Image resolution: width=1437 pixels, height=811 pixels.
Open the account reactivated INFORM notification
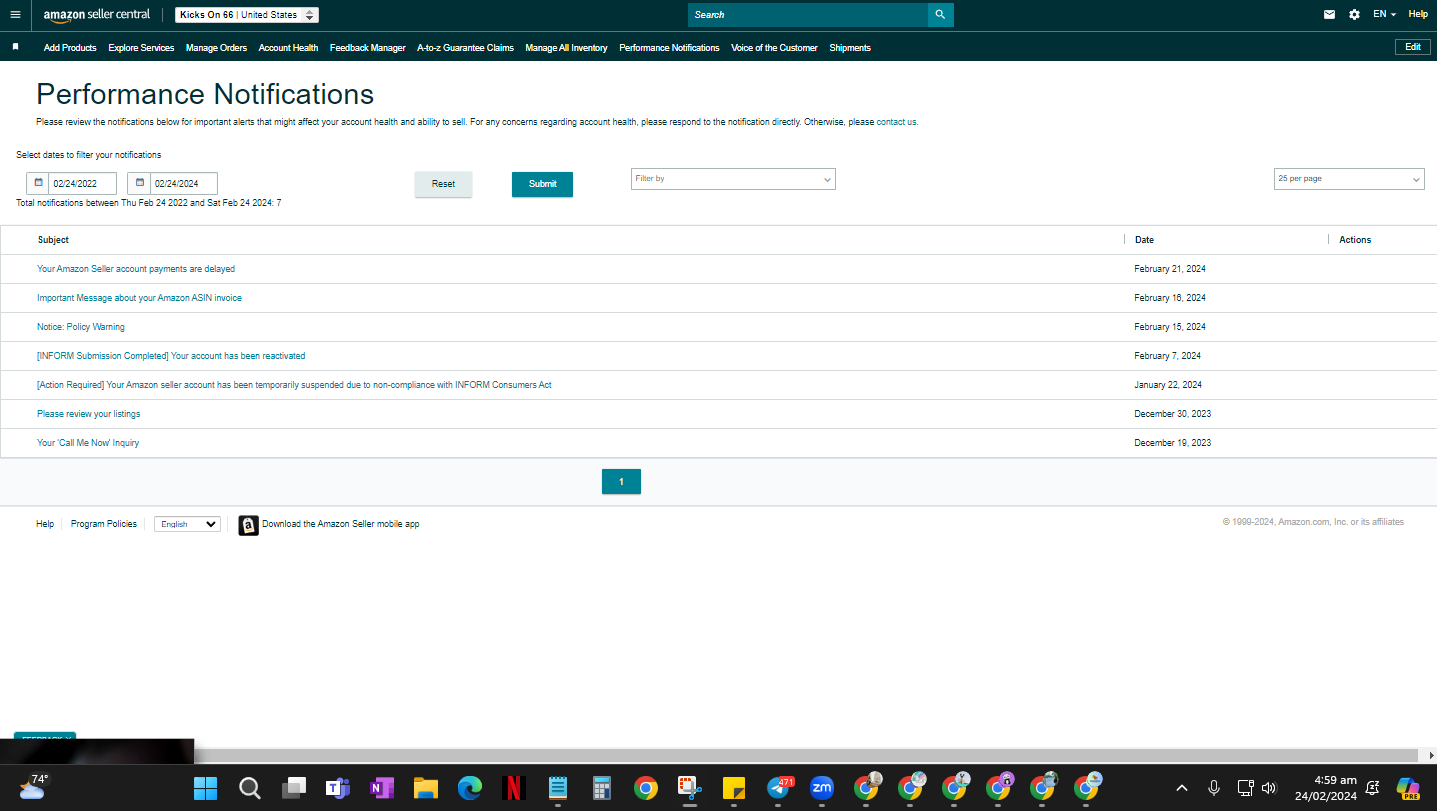[171, 356]
